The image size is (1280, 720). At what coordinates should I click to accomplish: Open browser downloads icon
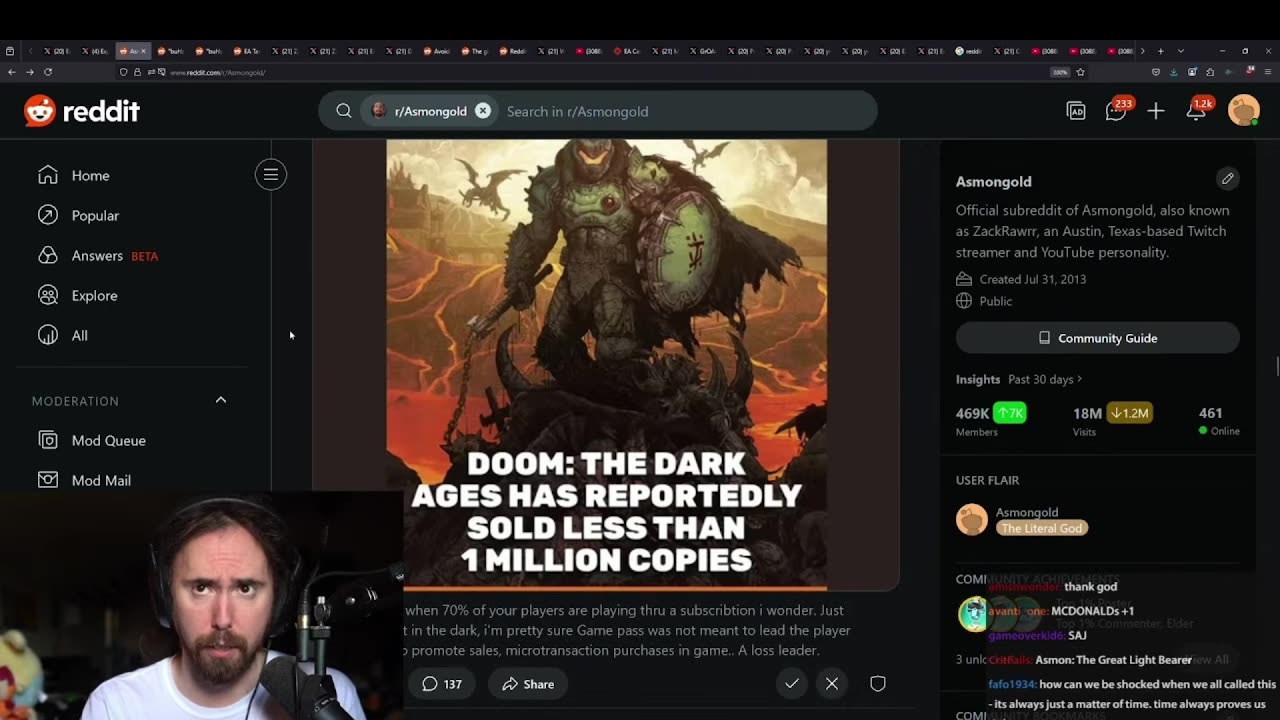(x=1174, y=72)
